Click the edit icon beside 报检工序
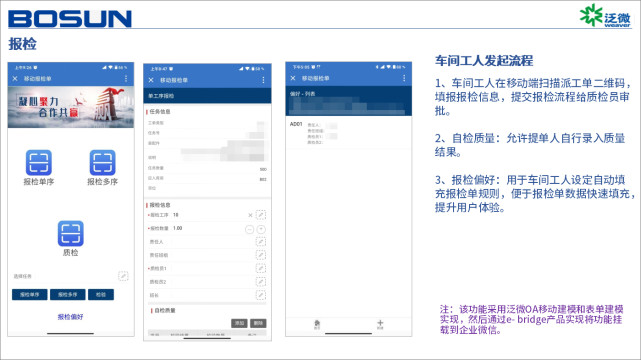Image resolution: width=641 pixels, height=360 pixels. [x=261, y=215]
